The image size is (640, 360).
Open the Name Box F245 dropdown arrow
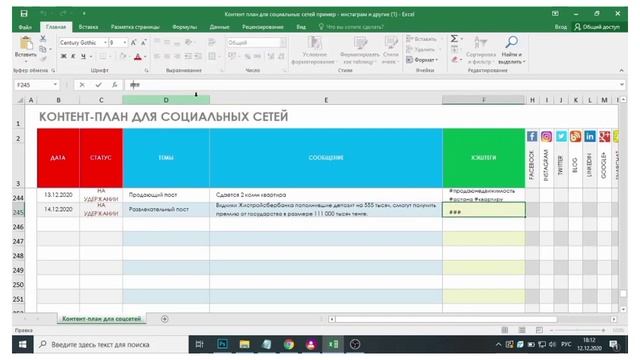click(x=55, y=85)
